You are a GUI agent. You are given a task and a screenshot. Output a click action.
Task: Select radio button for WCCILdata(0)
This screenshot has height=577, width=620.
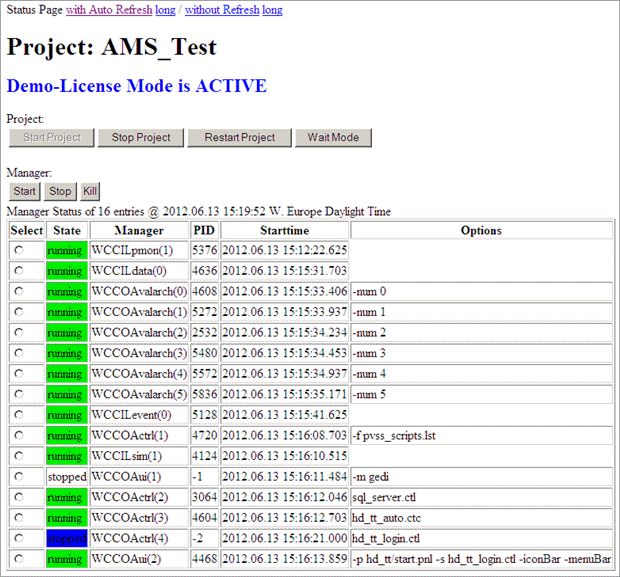coord(19,271)
